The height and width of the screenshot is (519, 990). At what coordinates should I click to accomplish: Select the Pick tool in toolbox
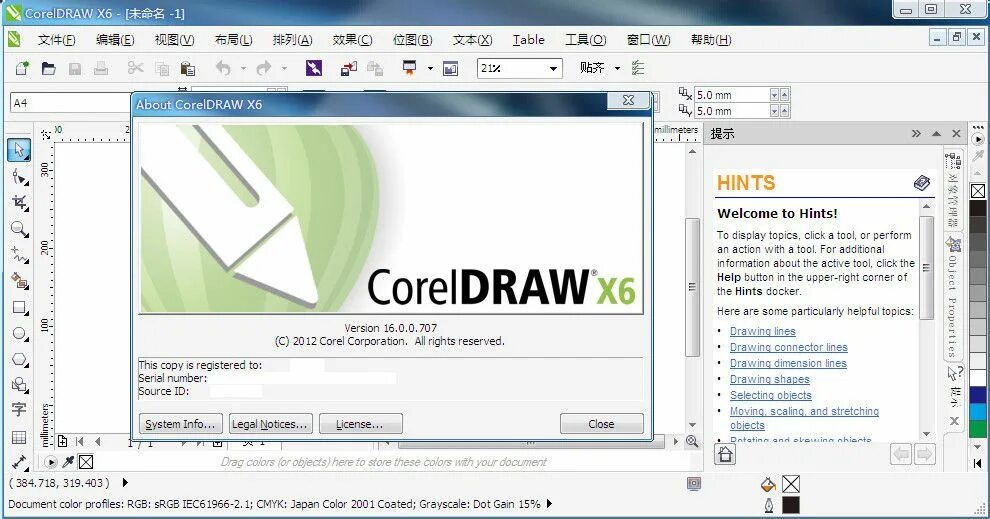click(20, 150)
